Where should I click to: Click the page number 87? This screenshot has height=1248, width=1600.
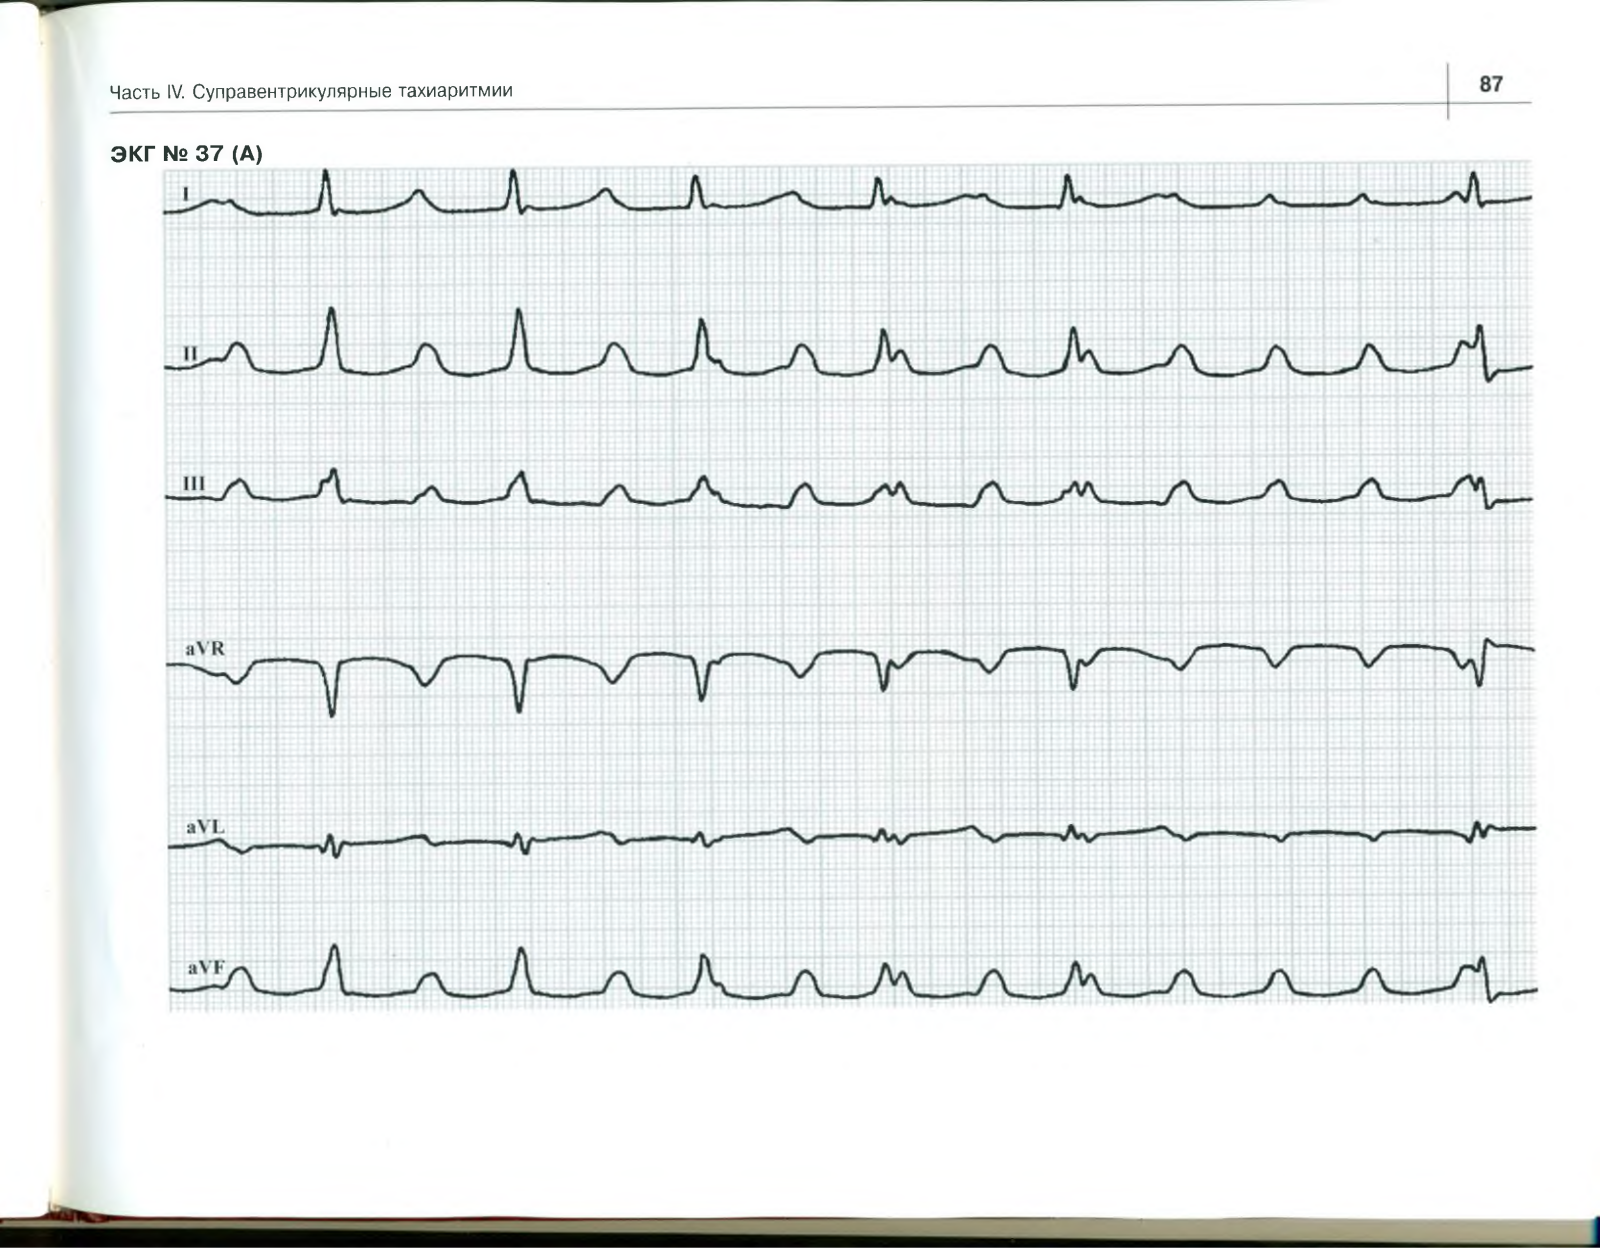pyautogui.click(x=1491, y=84)
